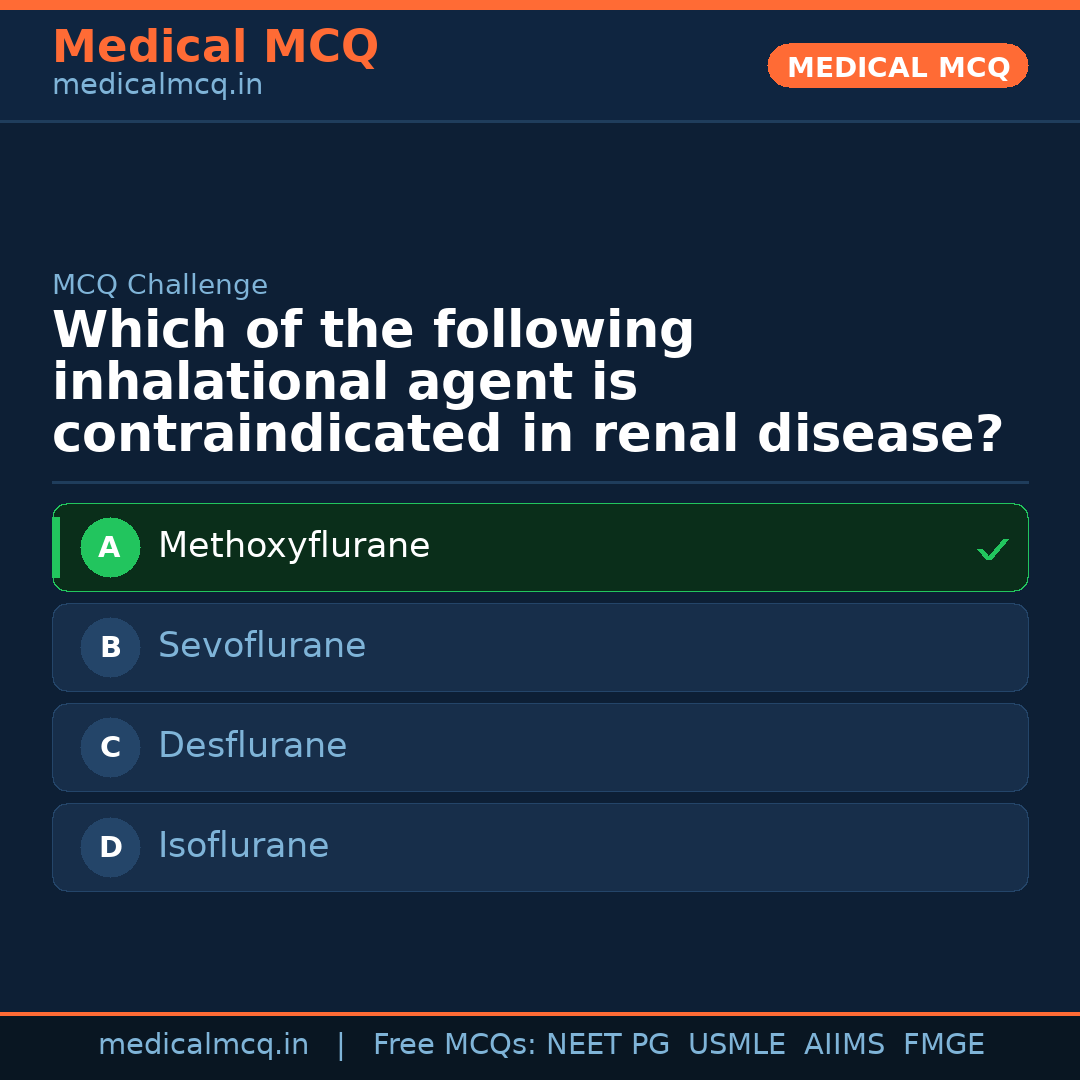Screen dimensions: 1080x1080
Task: Click the green letter A circle
Action: (110, 547)
